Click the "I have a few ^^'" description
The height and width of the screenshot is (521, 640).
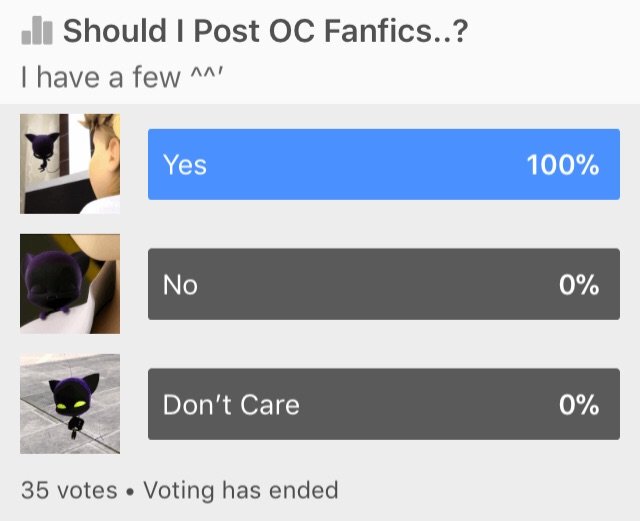pos(122,77)
